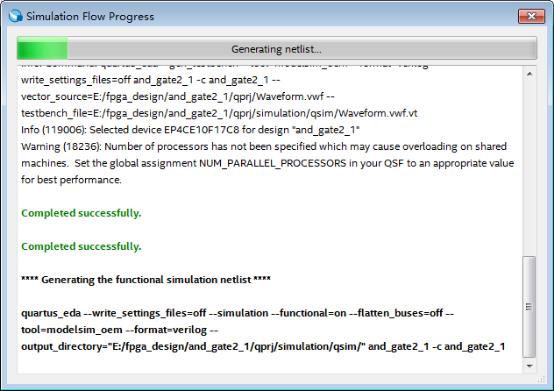The height and width of the screenshot is (391, 554).
Task: Click the 'write_settings_files=off and_gate2_1' line
Action: tap(151, 80)
